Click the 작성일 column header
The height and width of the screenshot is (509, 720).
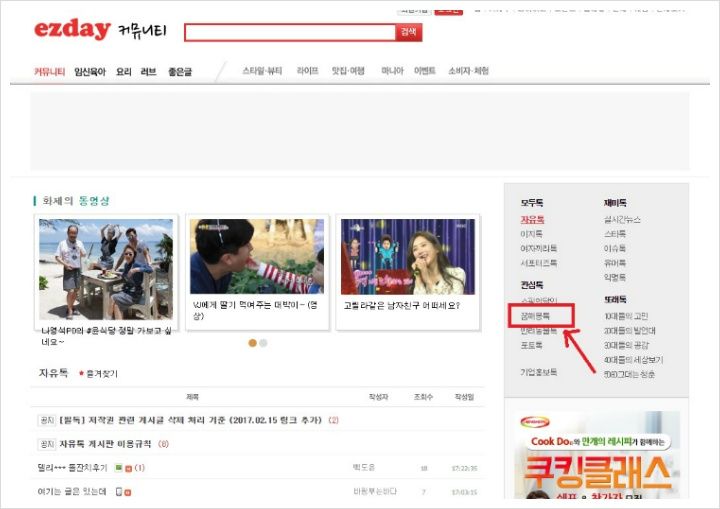coord(464,397)
